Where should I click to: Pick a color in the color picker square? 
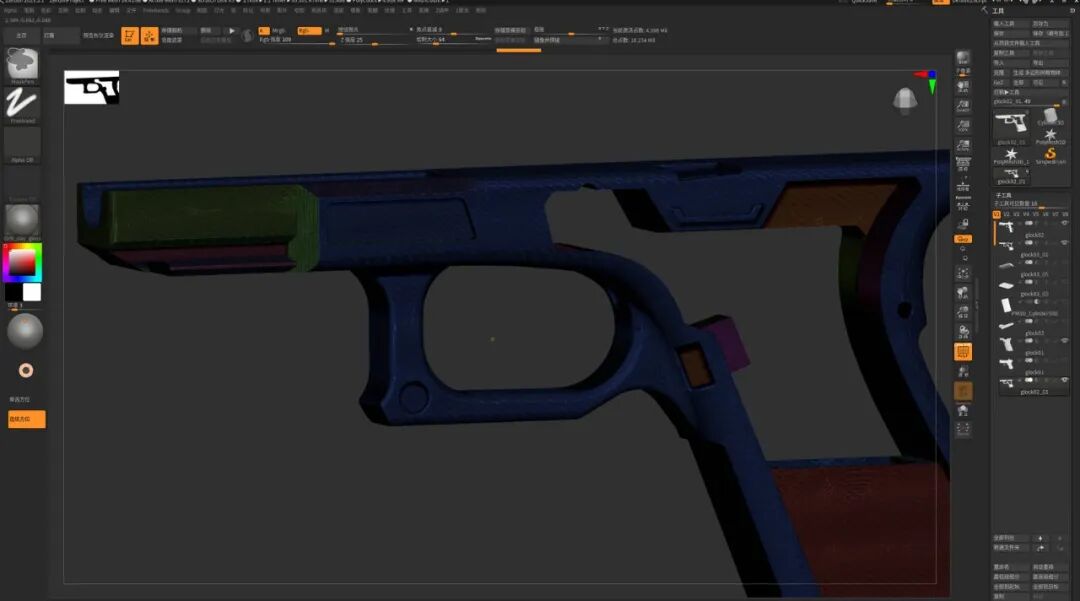coord(22,262)
